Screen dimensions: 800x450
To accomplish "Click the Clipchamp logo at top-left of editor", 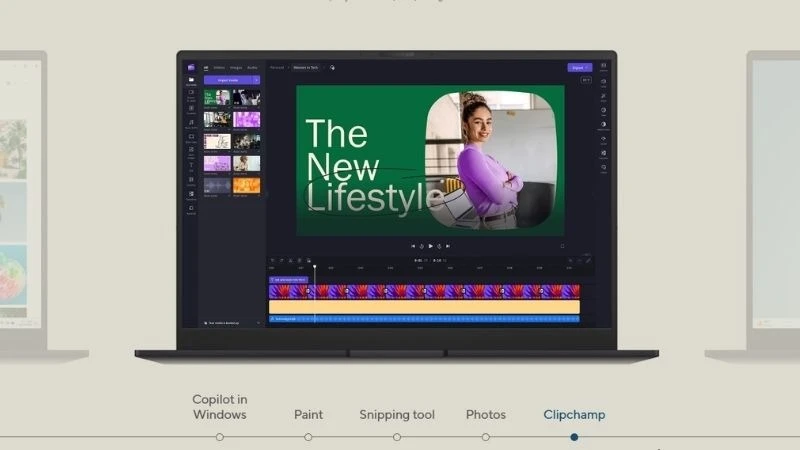I will click(x=191, y=67).
